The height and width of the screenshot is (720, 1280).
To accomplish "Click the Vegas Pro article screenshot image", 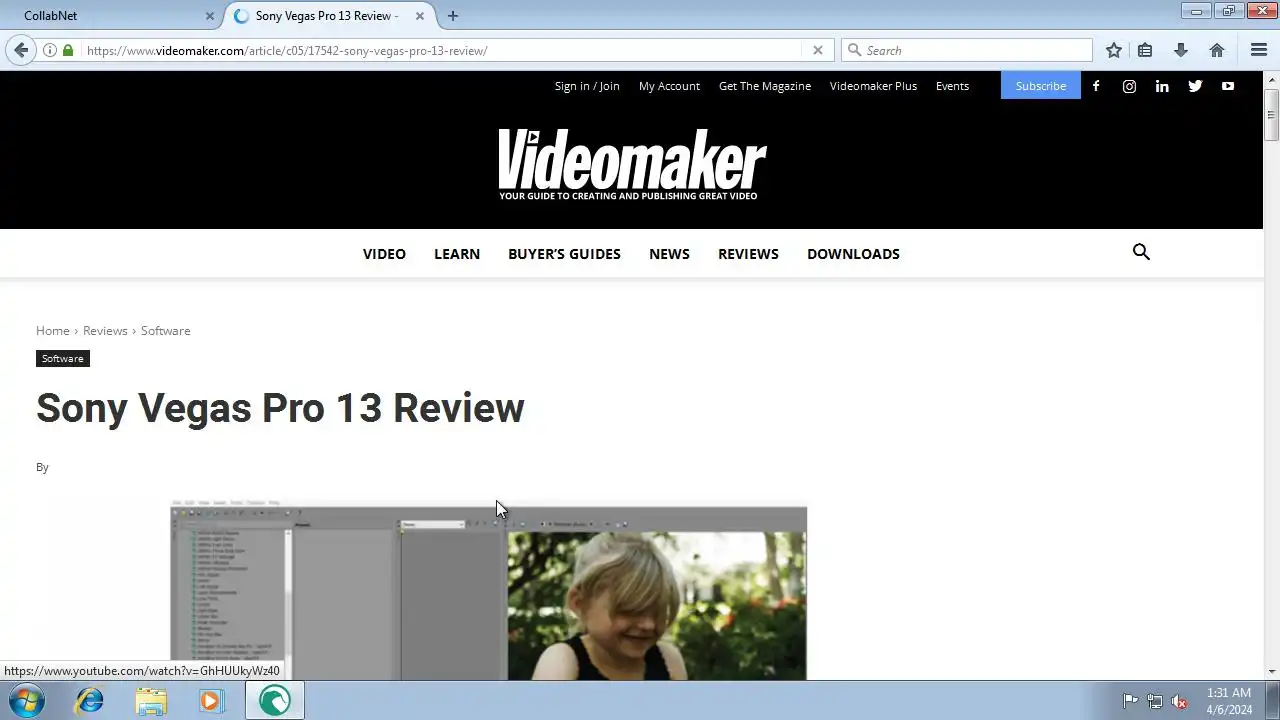I will pos(488,590).
